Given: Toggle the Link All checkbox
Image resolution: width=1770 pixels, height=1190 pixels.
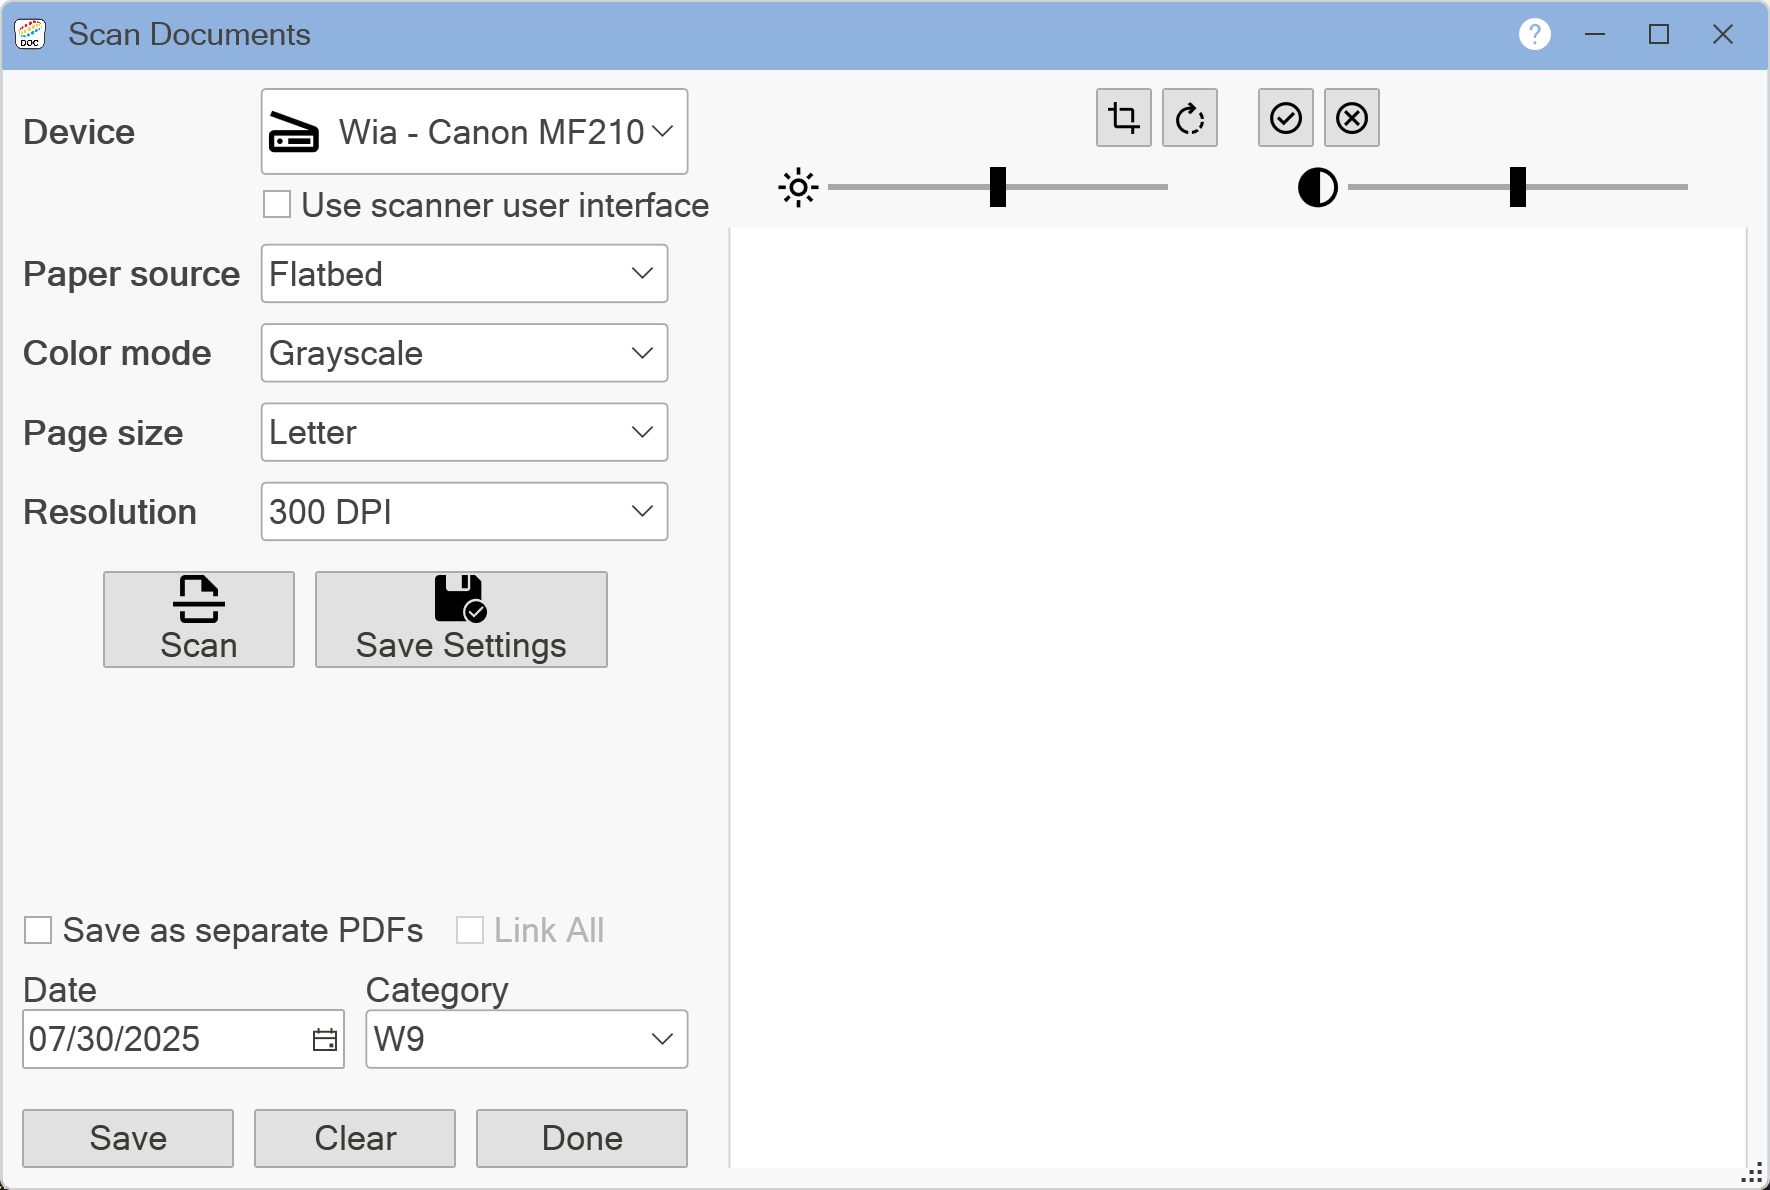Looking at the screenshot, I should click(x=470, y=930).
